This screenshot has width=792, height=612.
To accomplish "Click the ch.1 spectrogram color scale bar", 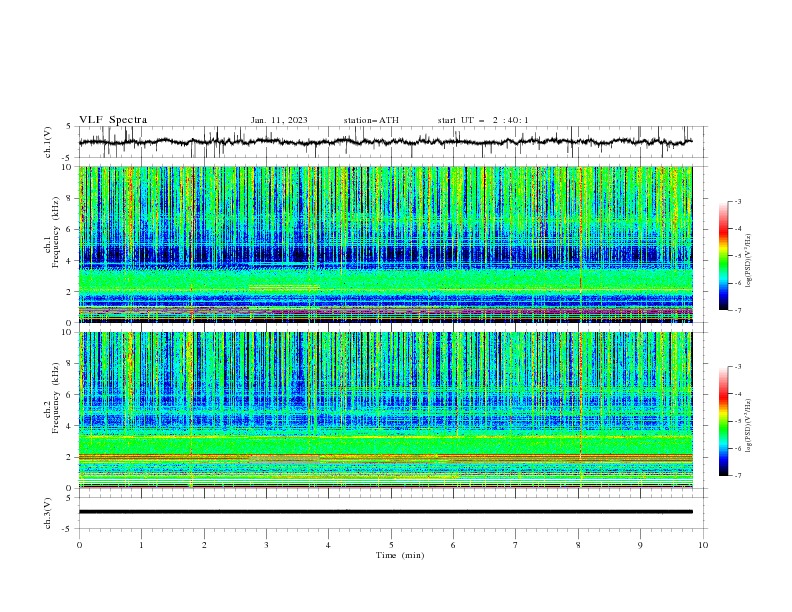I will 724,256.
